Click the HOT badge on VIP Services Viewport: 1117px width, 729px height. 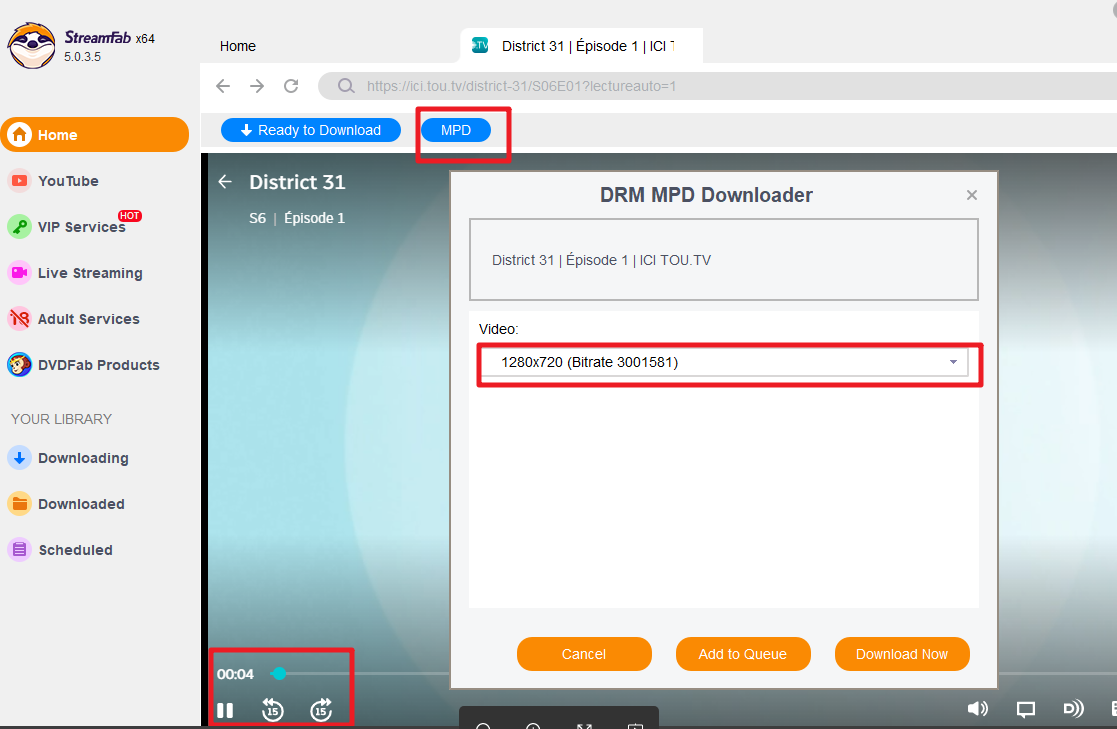tap(130, 216)
